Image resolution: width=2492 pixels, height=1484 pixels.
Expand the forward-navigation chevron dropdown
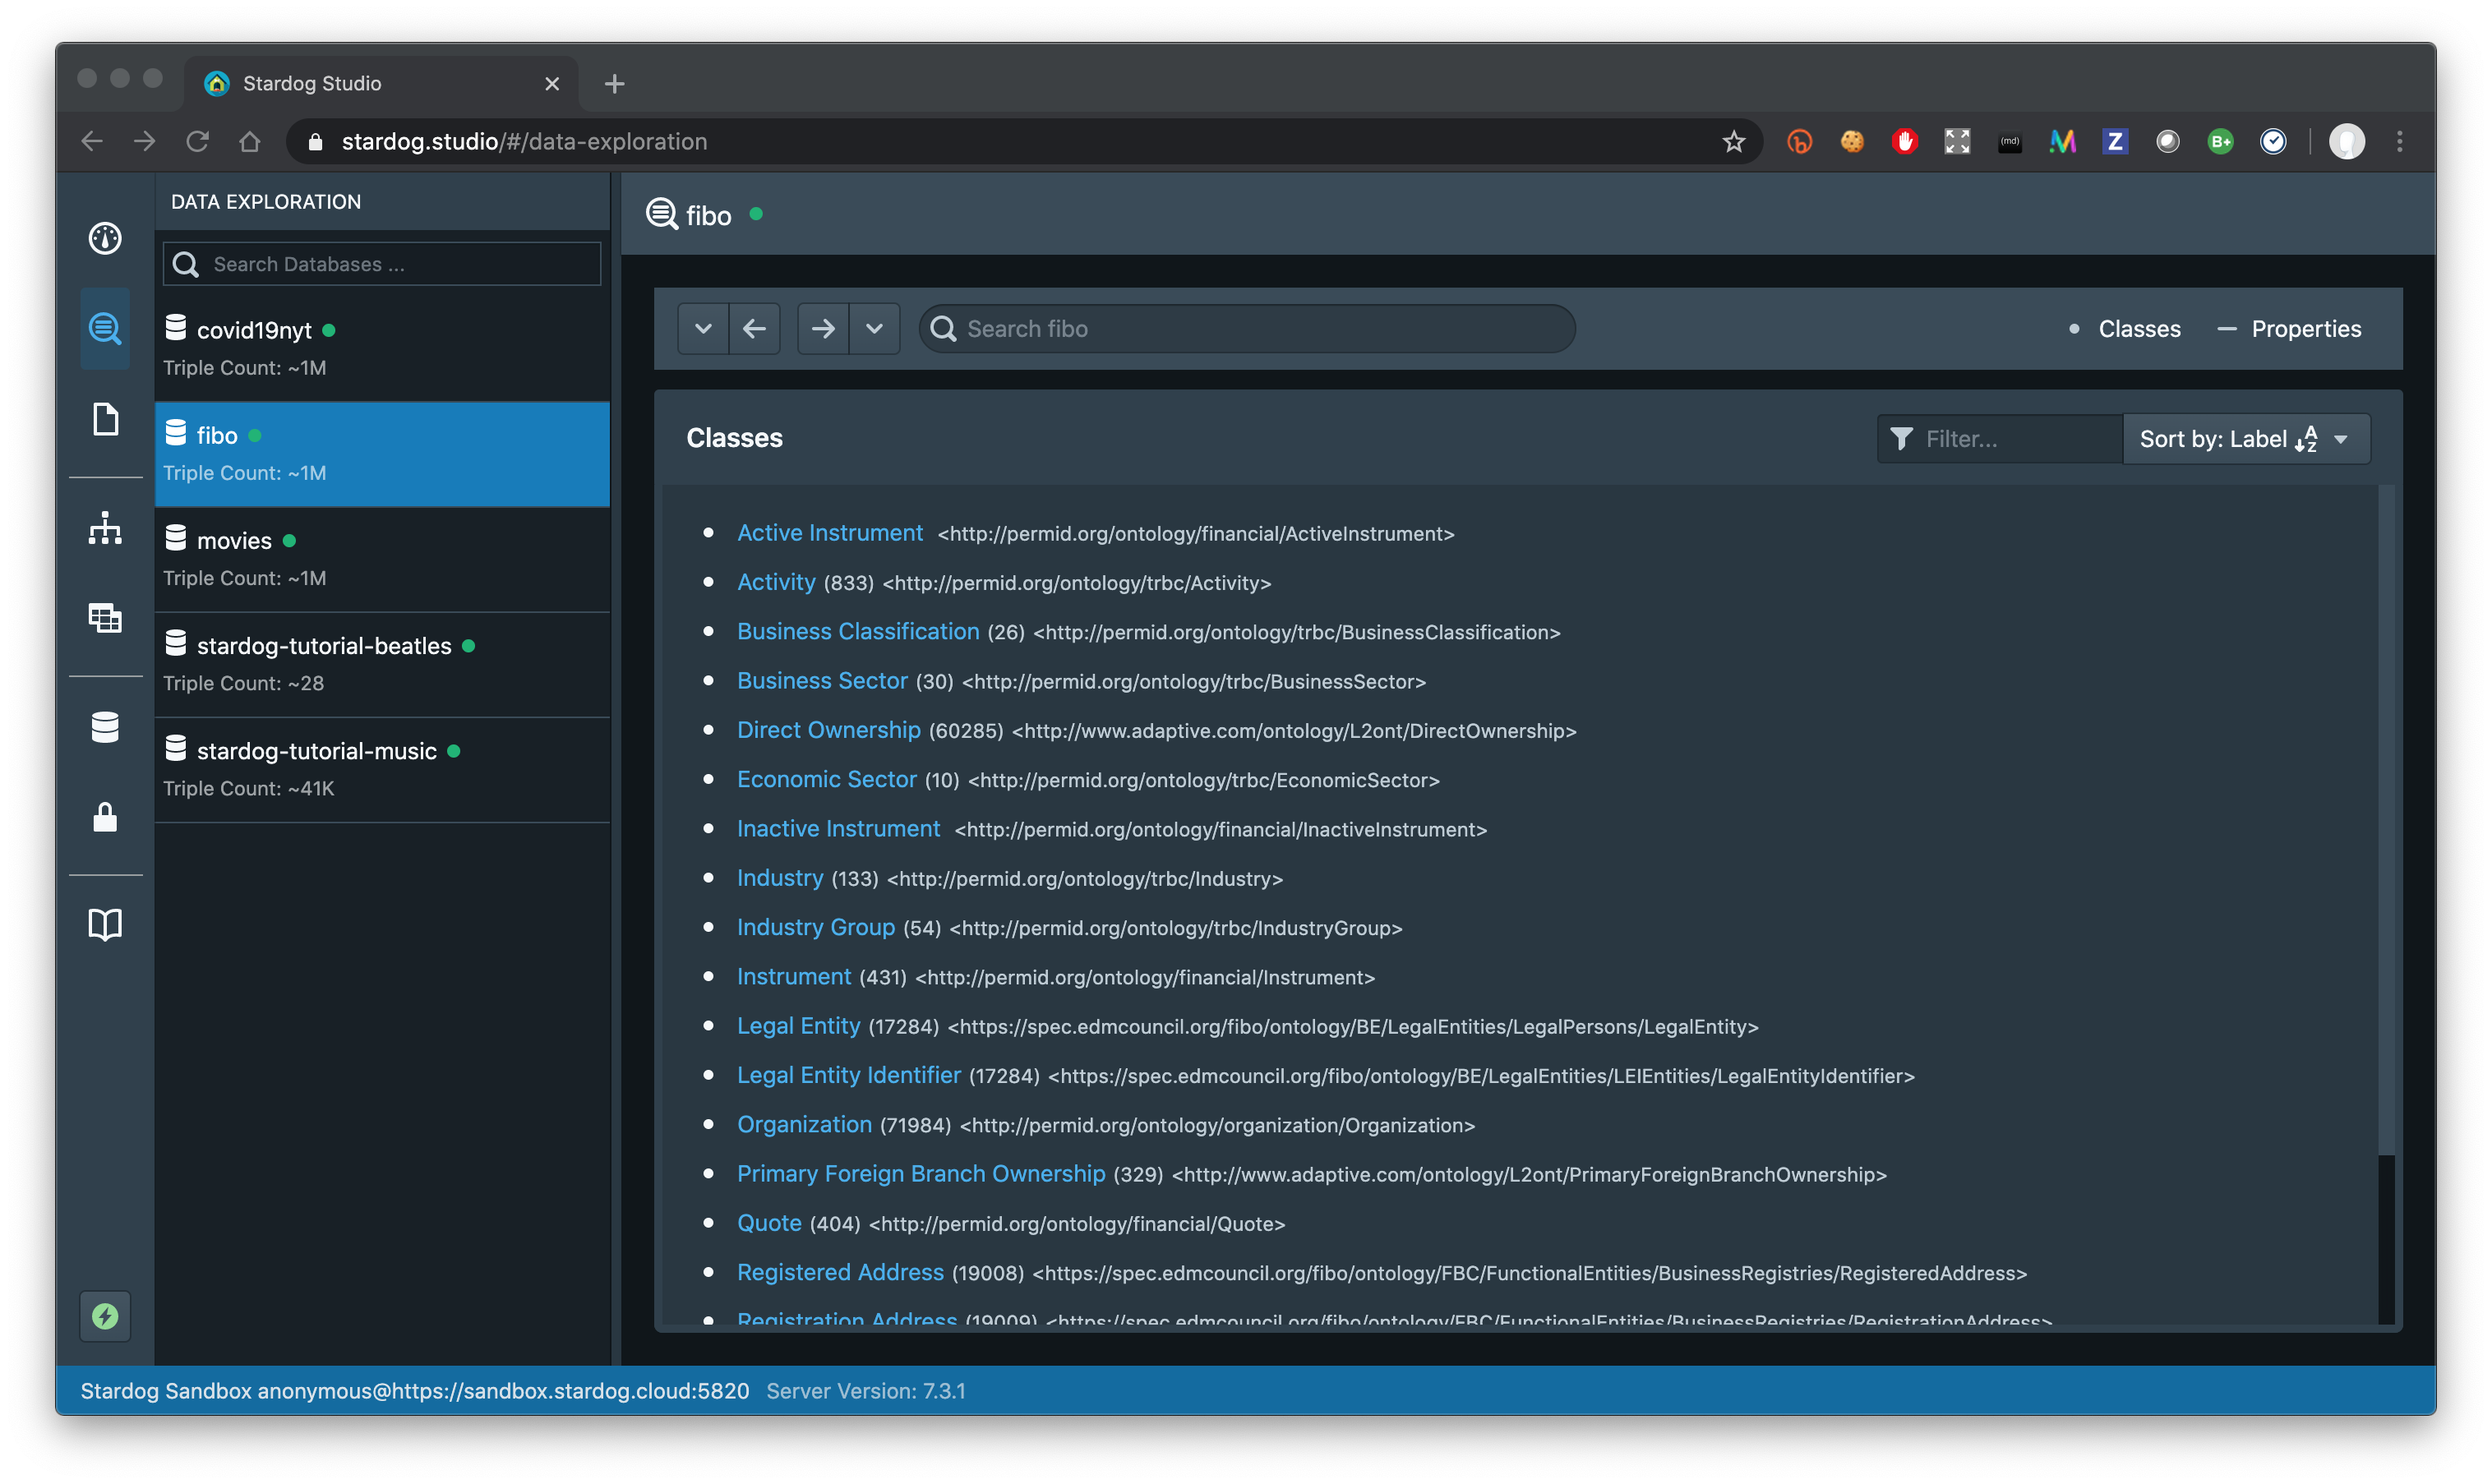click(875, 328)
